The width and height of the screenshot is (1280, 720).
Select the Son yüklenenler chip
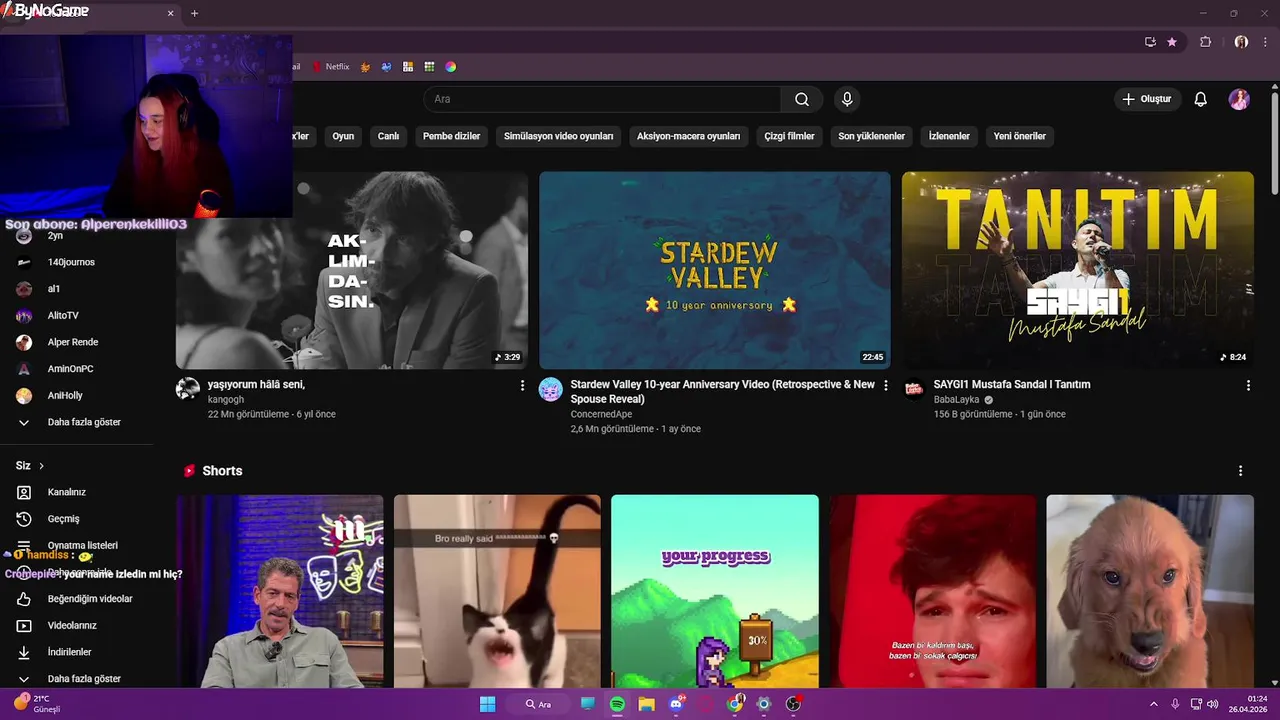(x=871, y=136)
